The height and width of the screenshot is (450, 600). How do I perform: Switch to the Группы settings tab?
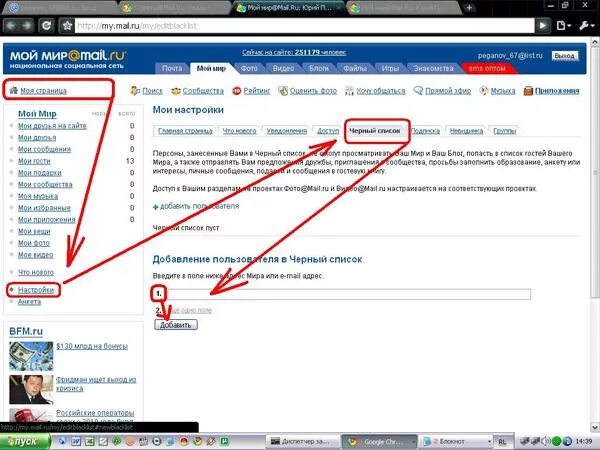[505, 131]
